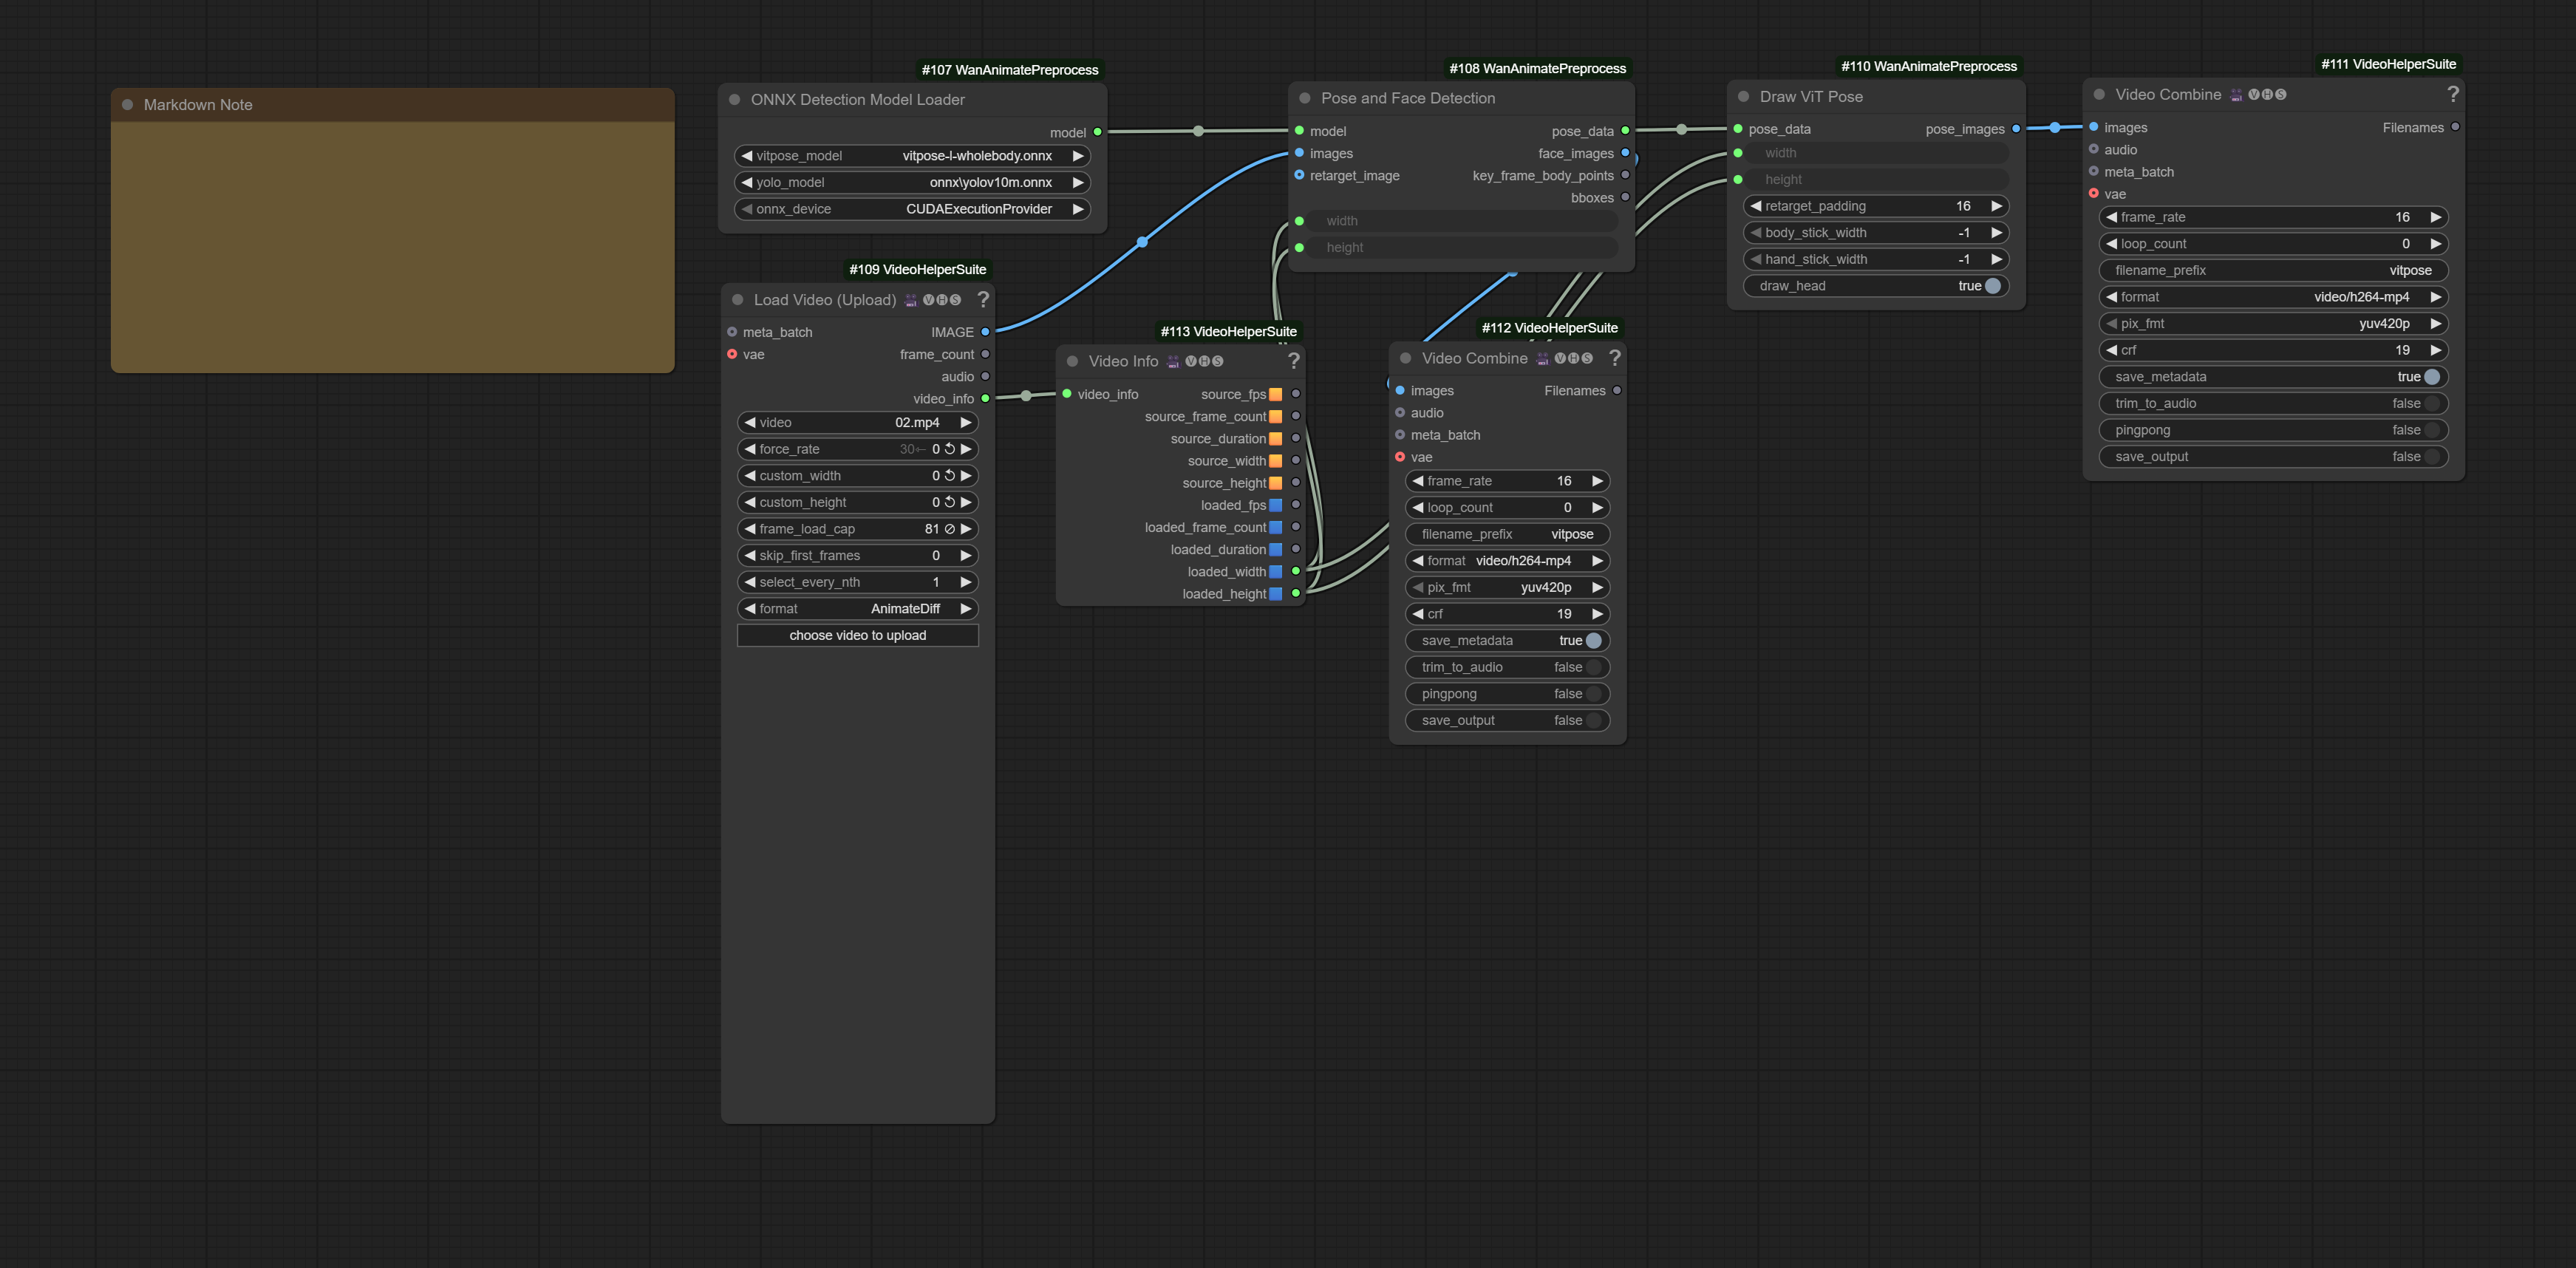Click frame_load_cap disabled icon in Load Video

point(950,529)
